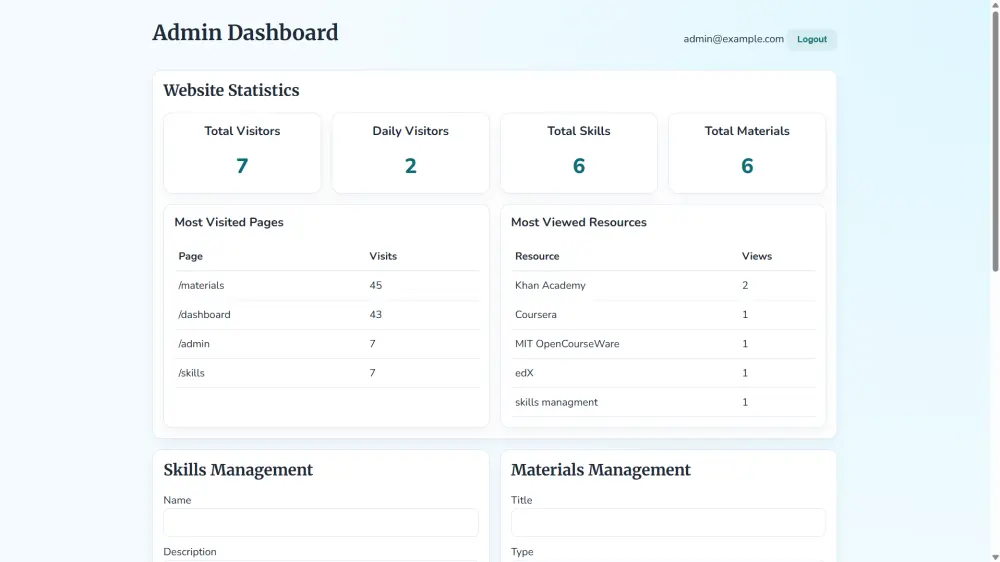1000x562 pixels.
Task: Click the Coursera resource row
Action: (664, 315)
